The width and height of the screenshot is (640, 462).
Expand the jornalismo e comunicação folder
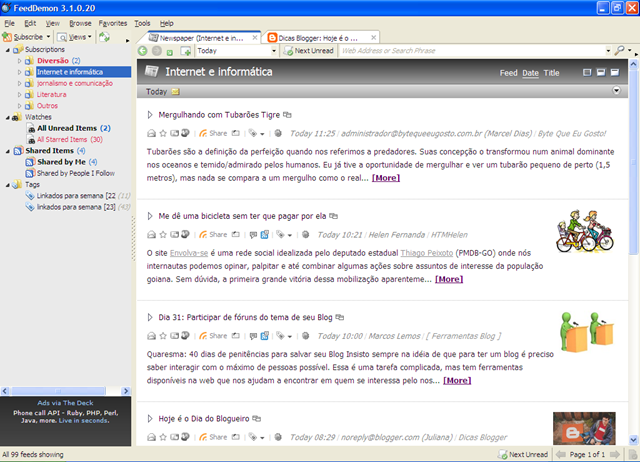click(x=19, y=83)
